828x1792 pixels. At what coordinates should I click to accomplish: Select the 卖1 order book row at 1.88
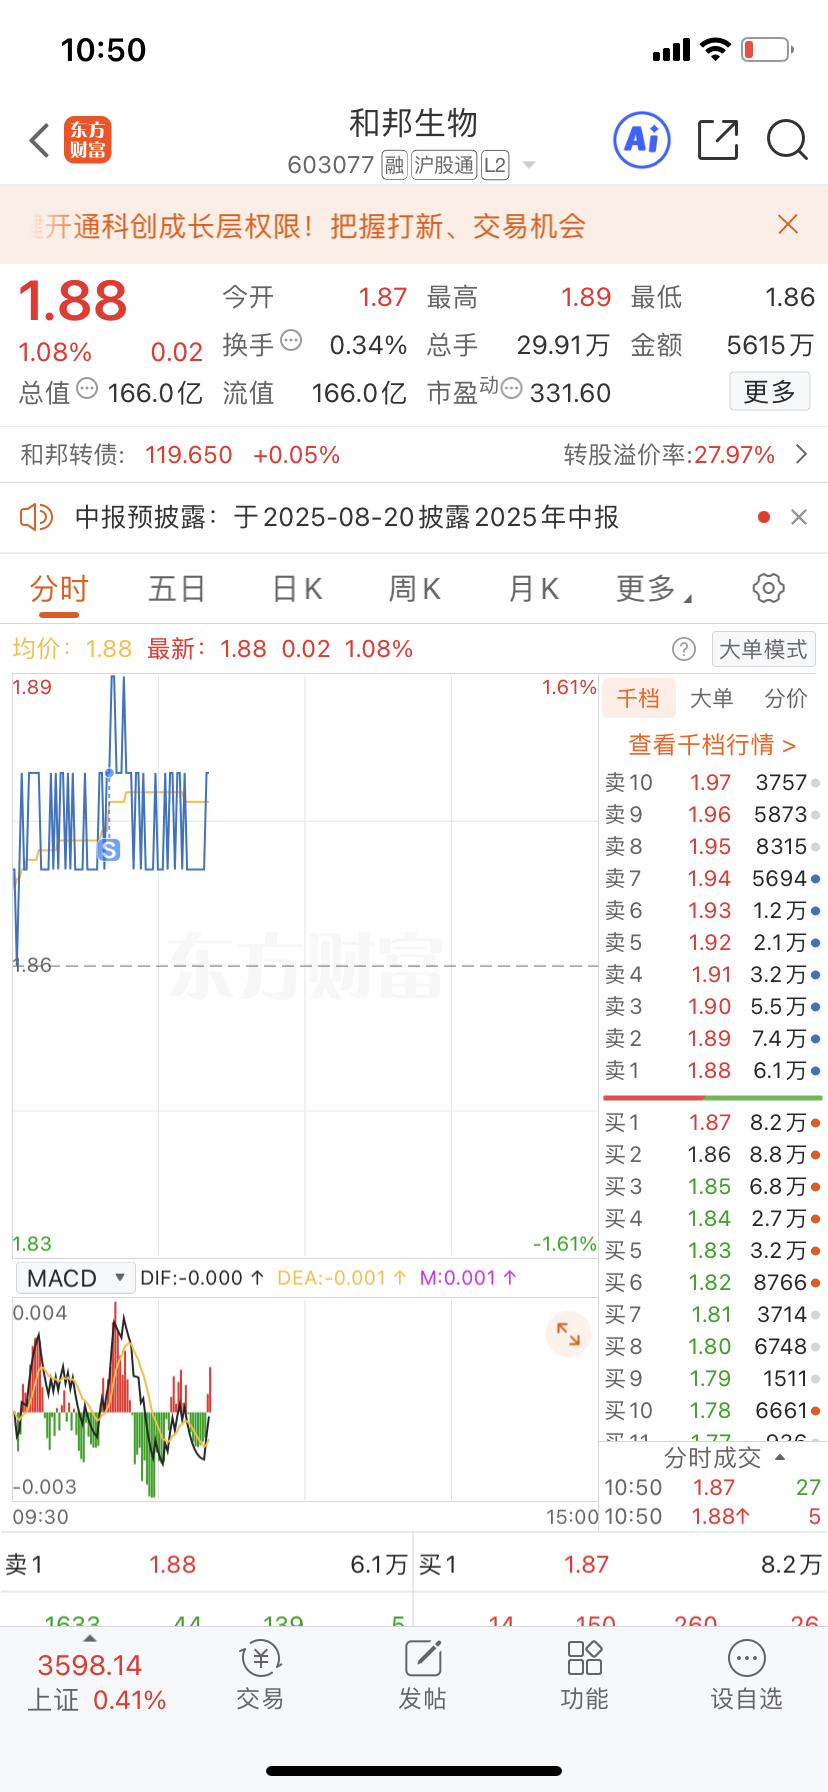click(712, 1071)
